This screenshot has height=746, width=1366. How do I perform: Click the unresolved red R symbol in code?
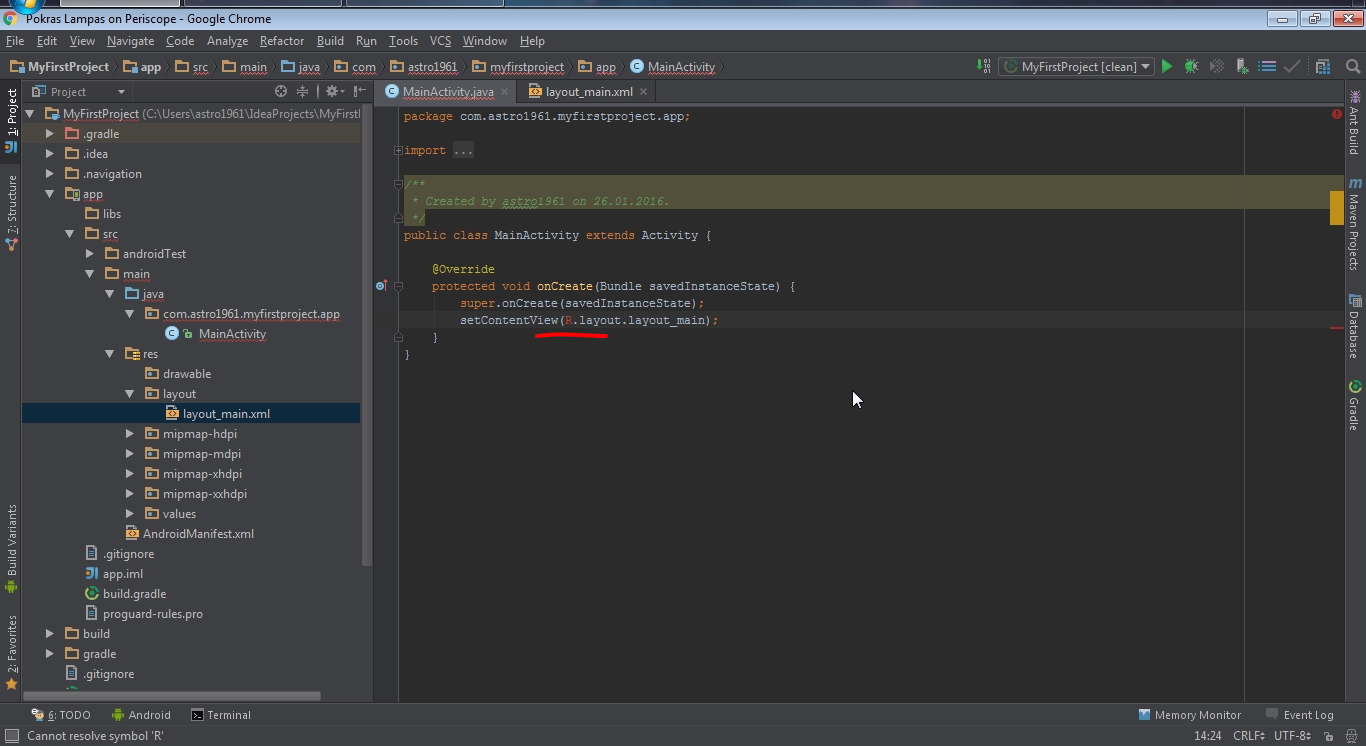click(568, 320)
